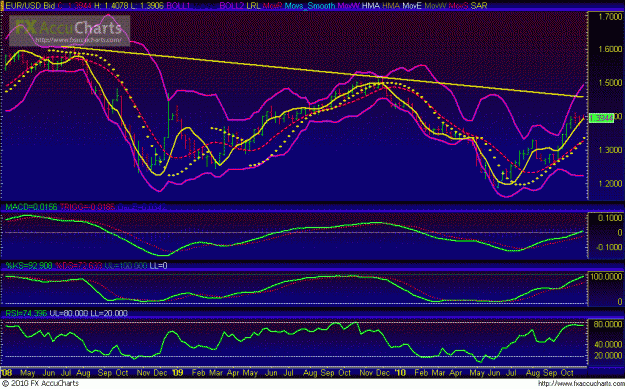Click the '09 year marker on time axis
The width and height of the screenshot is (625, 389).
coord(177,373)
